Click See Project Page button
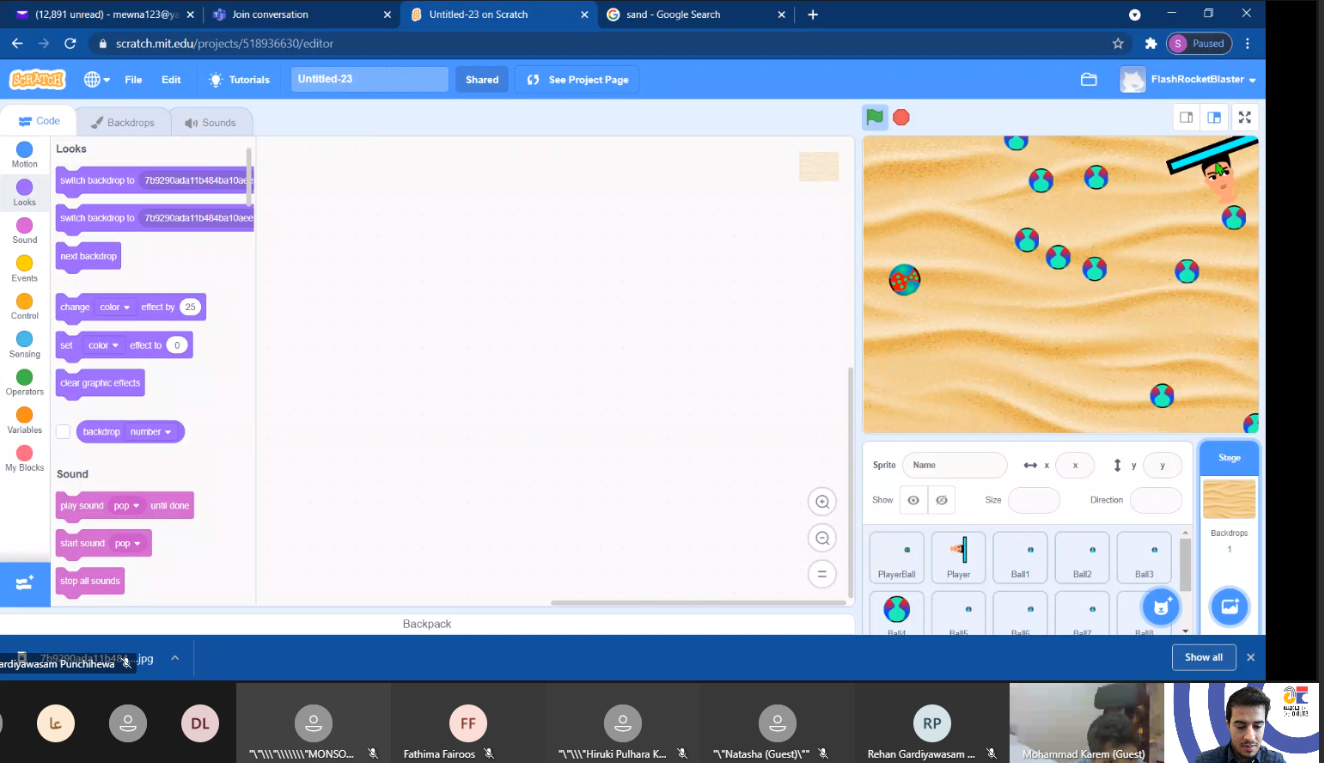Screen dimensions: 1324x763 tap(577, 79)
